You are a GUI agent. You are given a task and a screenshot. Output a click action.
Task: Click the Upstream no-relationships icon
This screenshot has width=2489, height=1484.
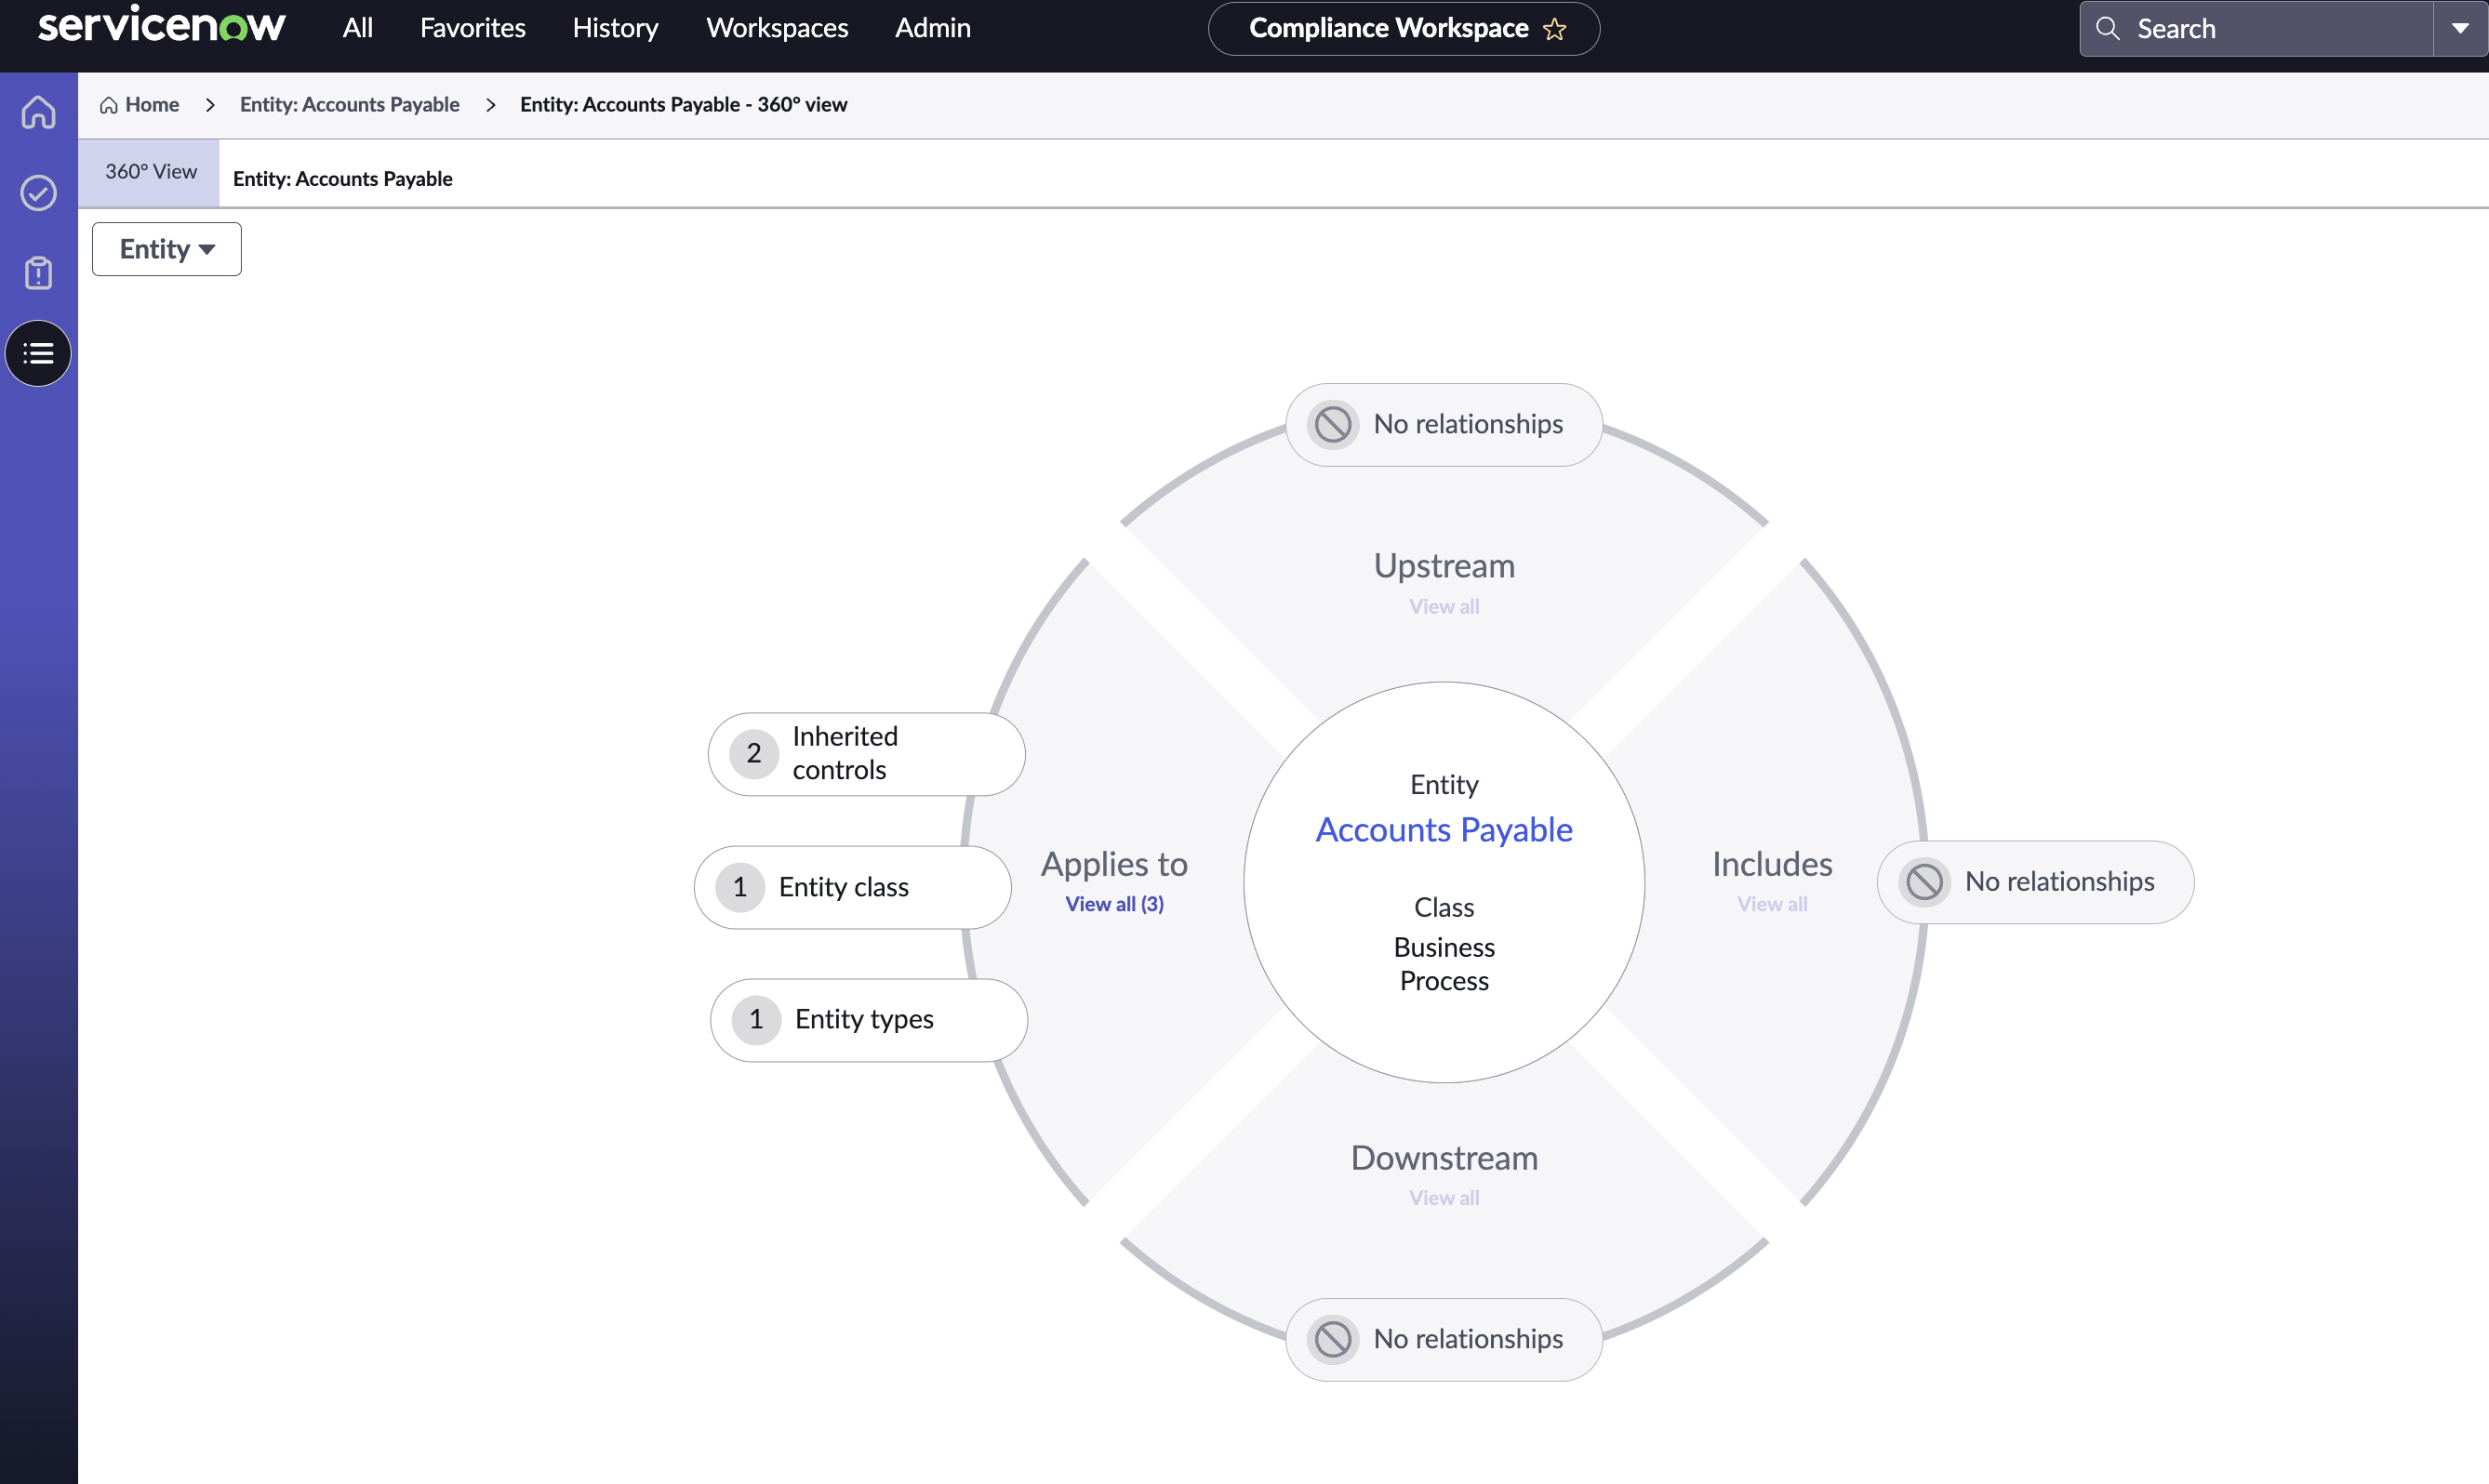(x=1333, y=424)
